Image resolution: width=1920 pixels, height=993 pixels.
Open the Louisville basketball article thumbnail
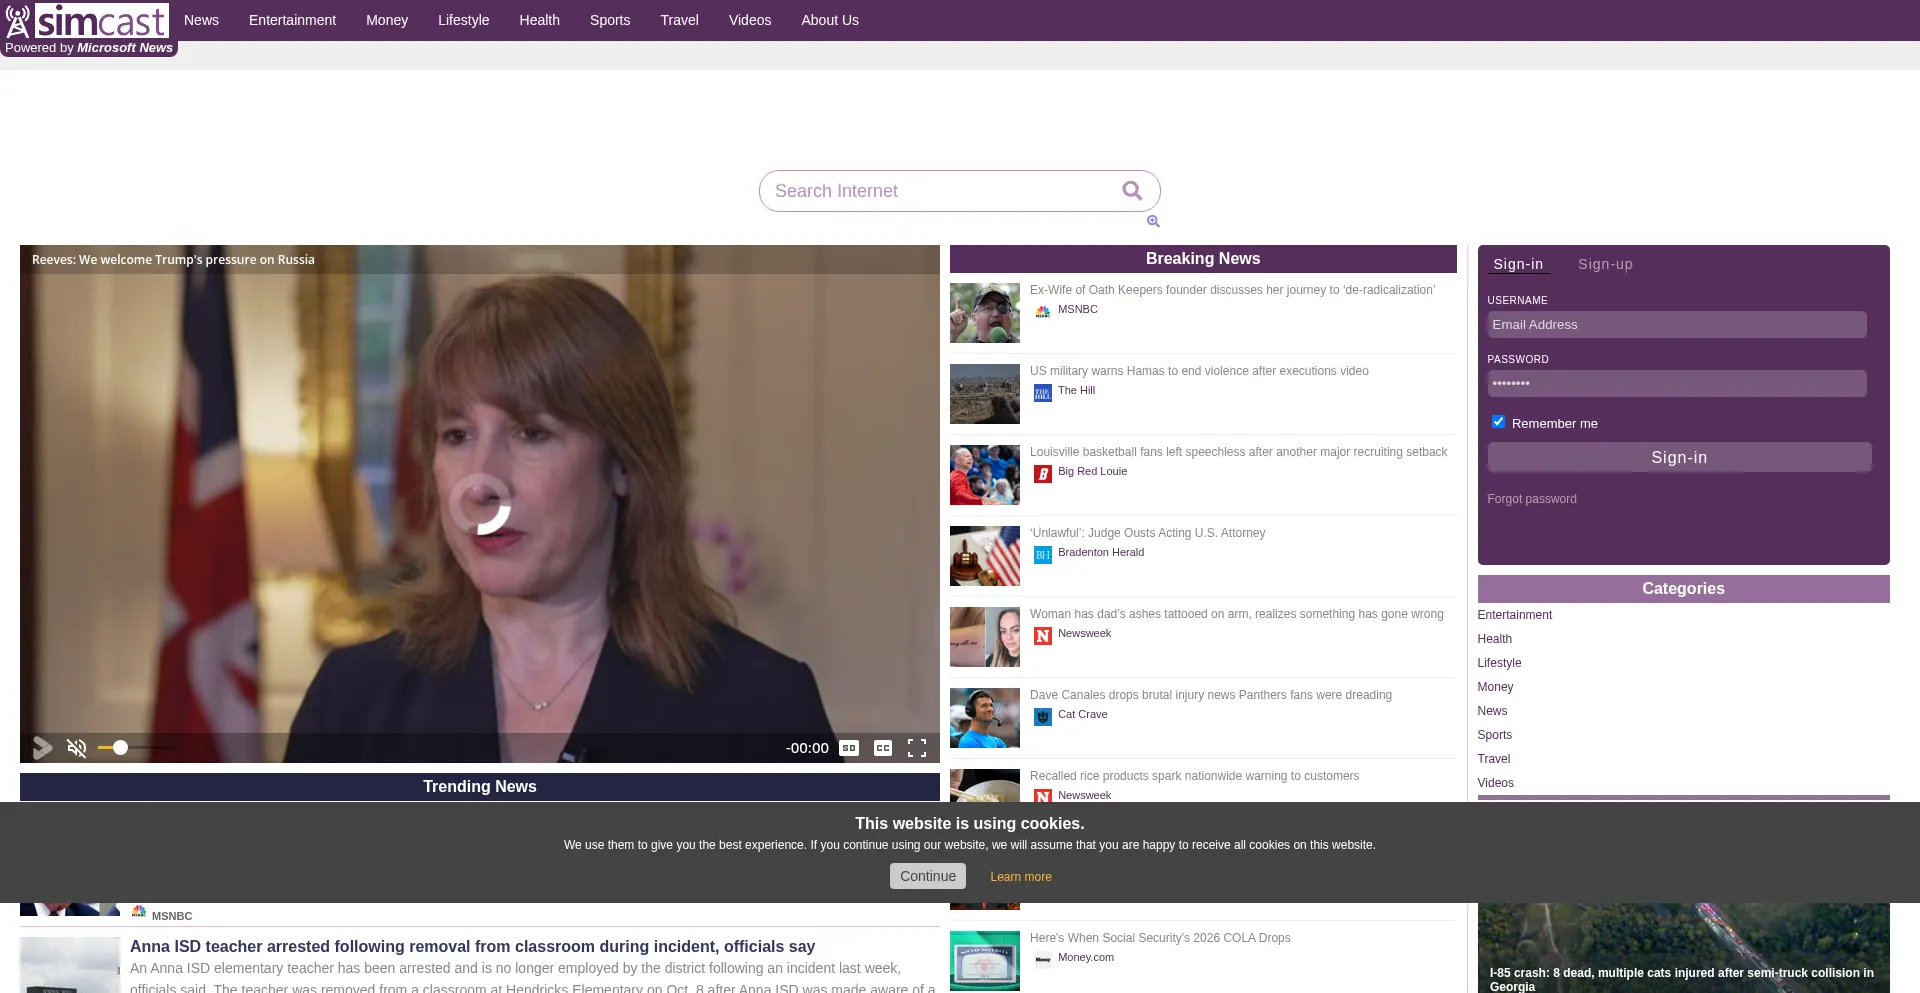(x=984, y=475)
